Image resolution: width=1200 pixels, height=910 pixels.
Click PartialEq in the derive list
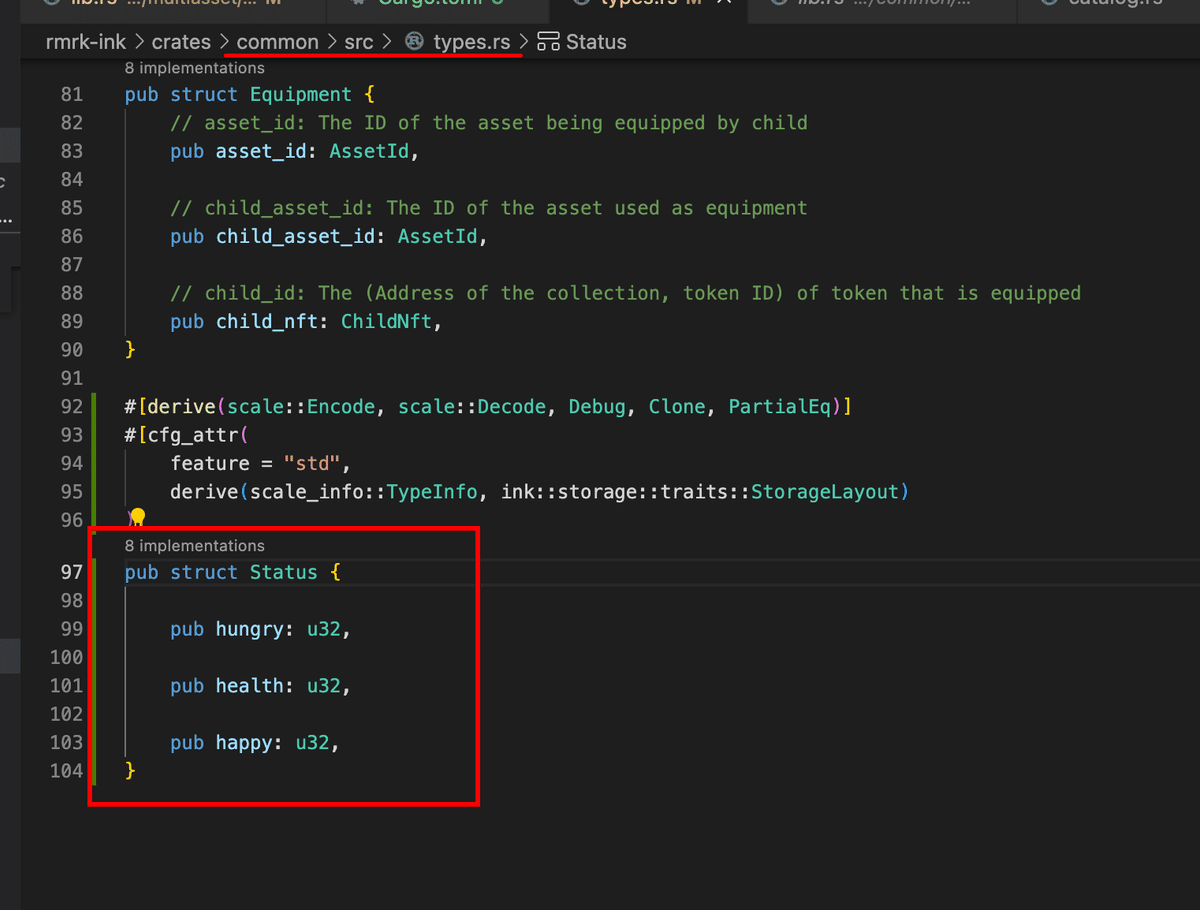tap(780, 407)
